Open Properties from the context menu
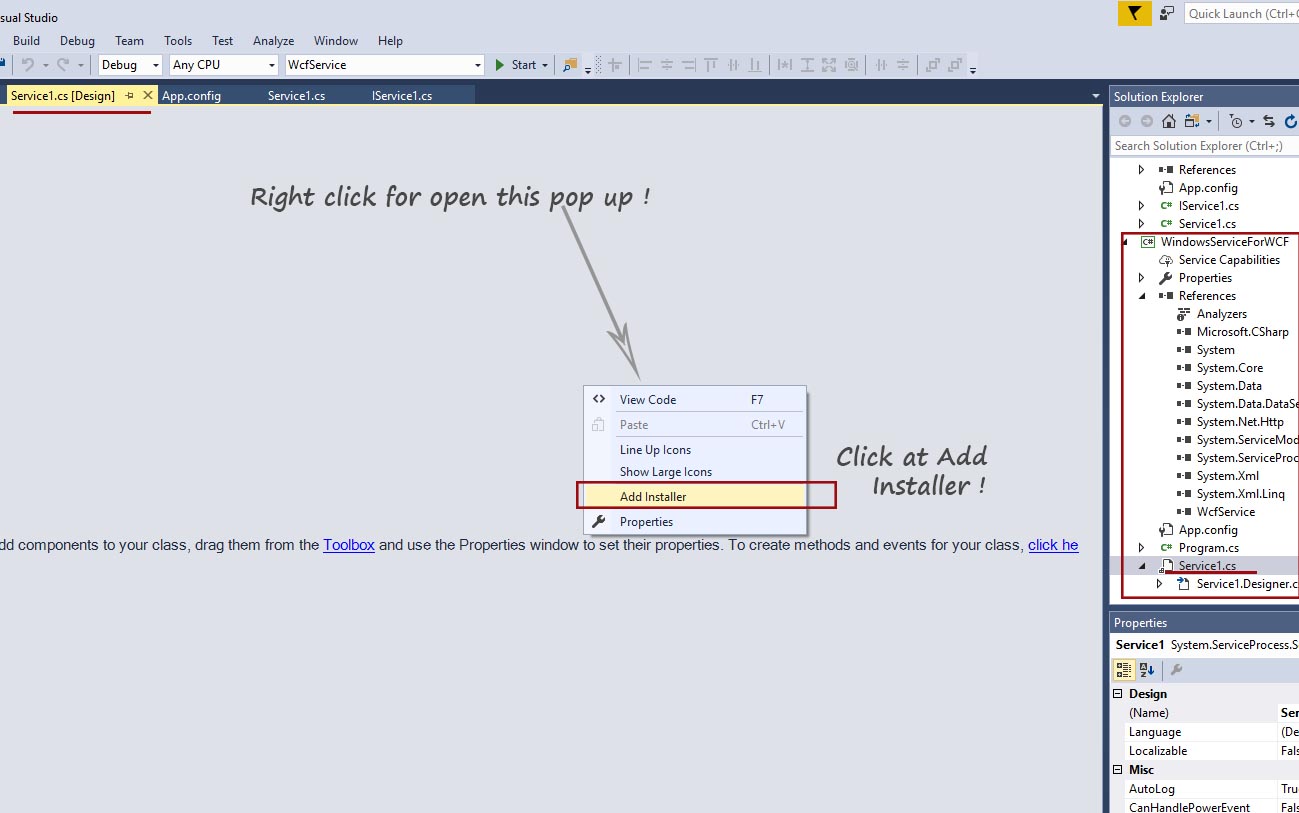1299x813 pixels. pyautogui.click(x=695, y=522)
